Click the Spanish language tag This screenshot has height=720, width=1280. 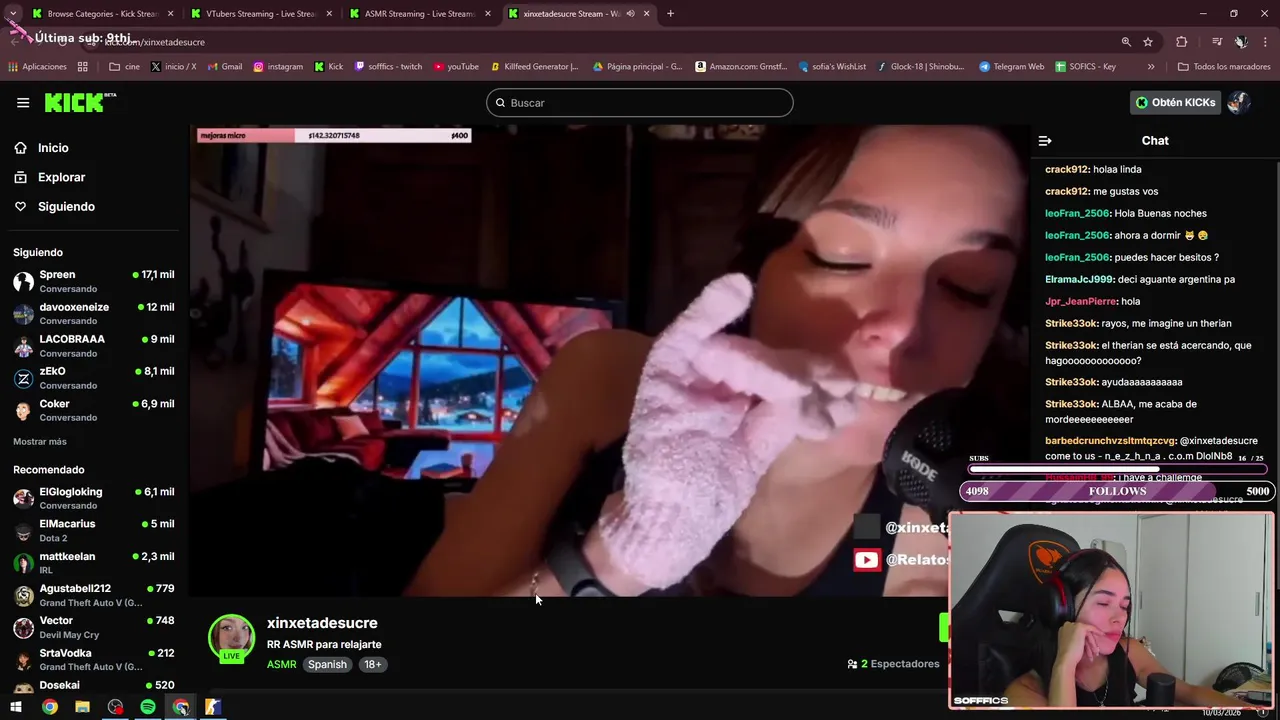click(327, 664)
